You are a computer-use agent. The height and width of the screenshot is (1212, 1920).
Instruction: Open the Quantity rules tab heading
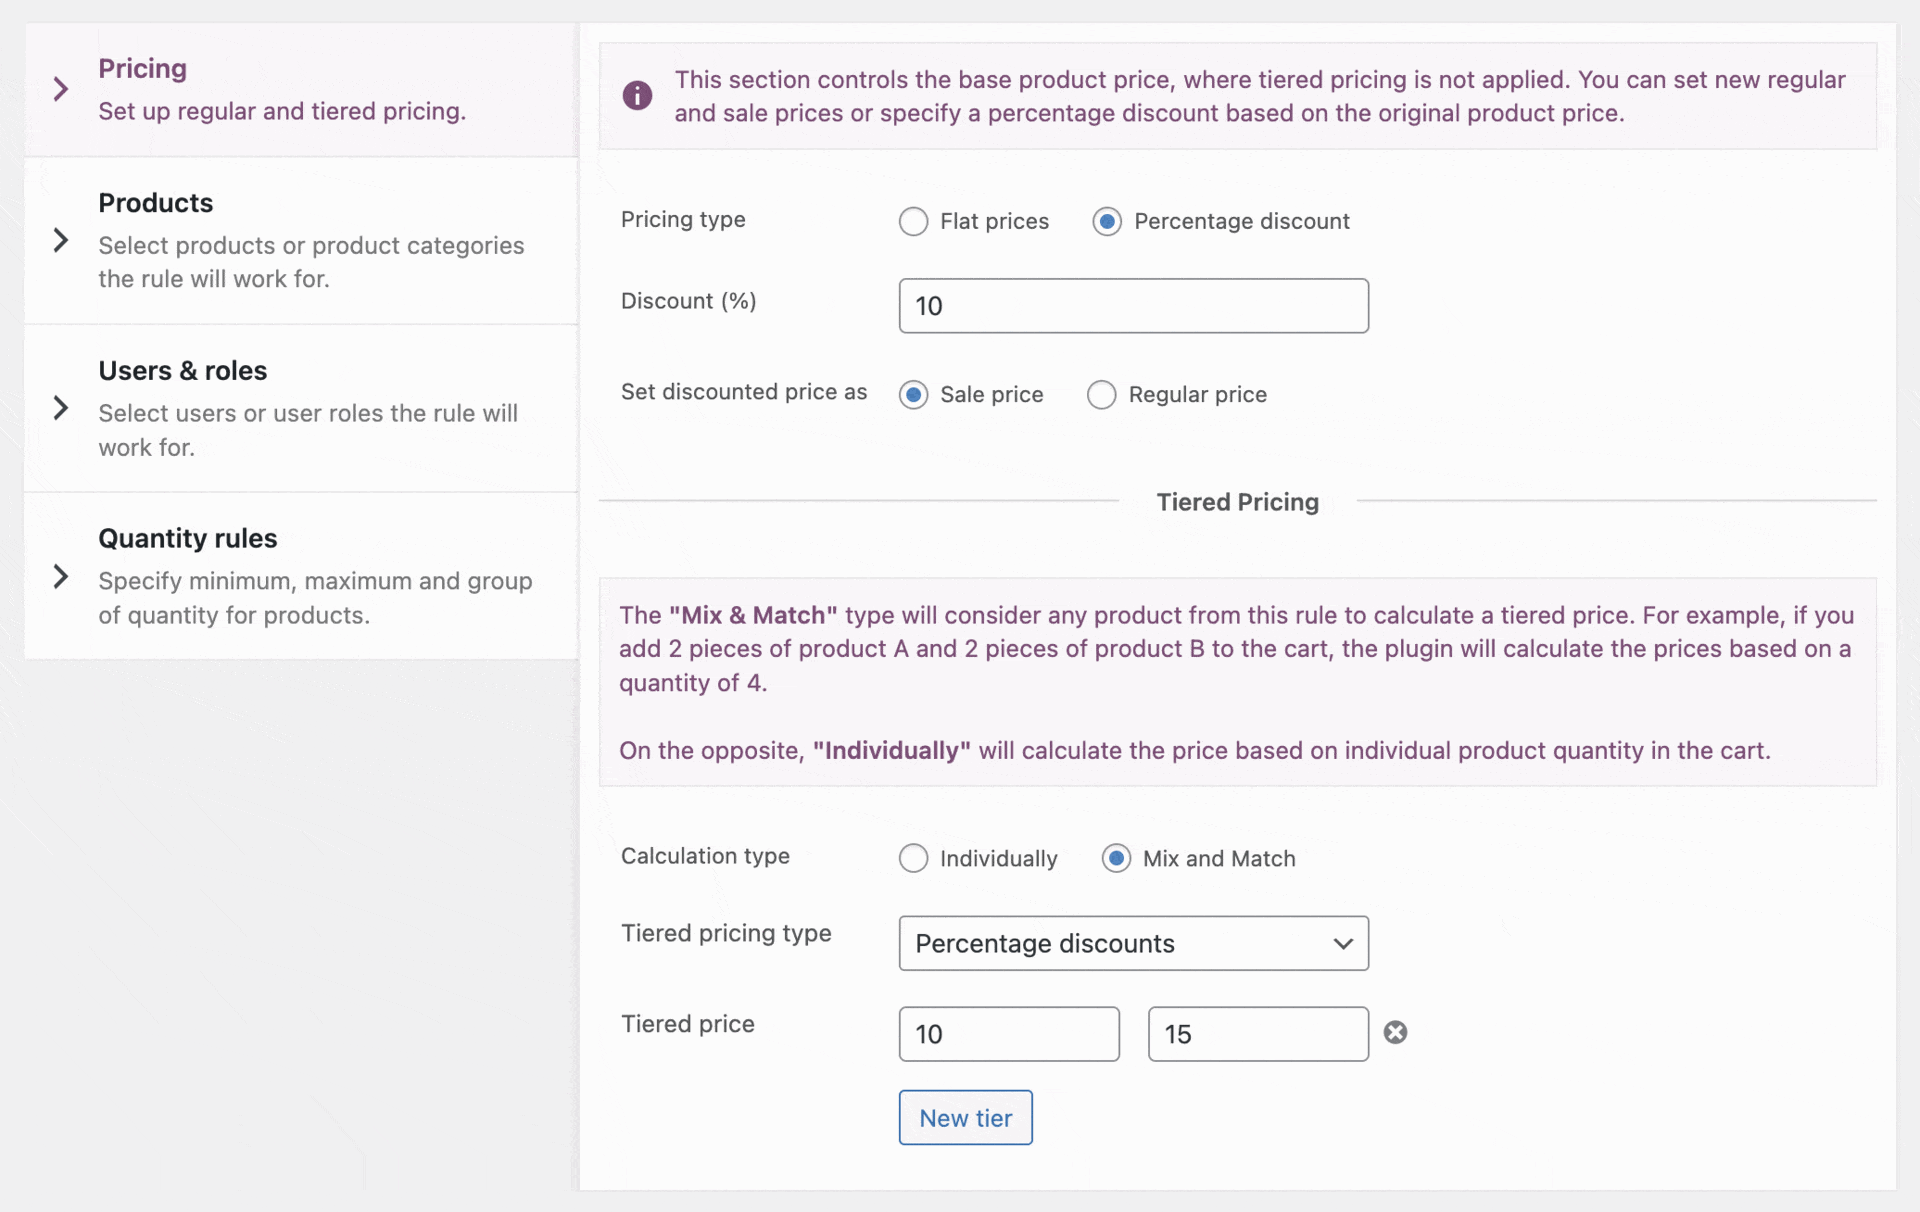[187, 539]
